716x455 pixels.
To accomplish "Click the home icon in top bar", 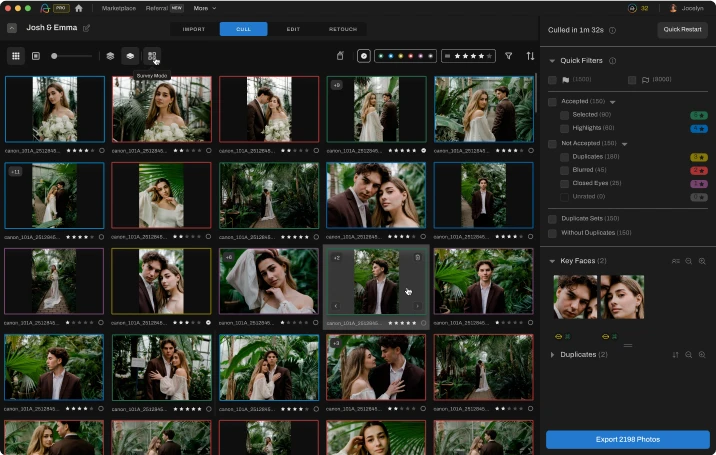I will click(x=79, y=8).
